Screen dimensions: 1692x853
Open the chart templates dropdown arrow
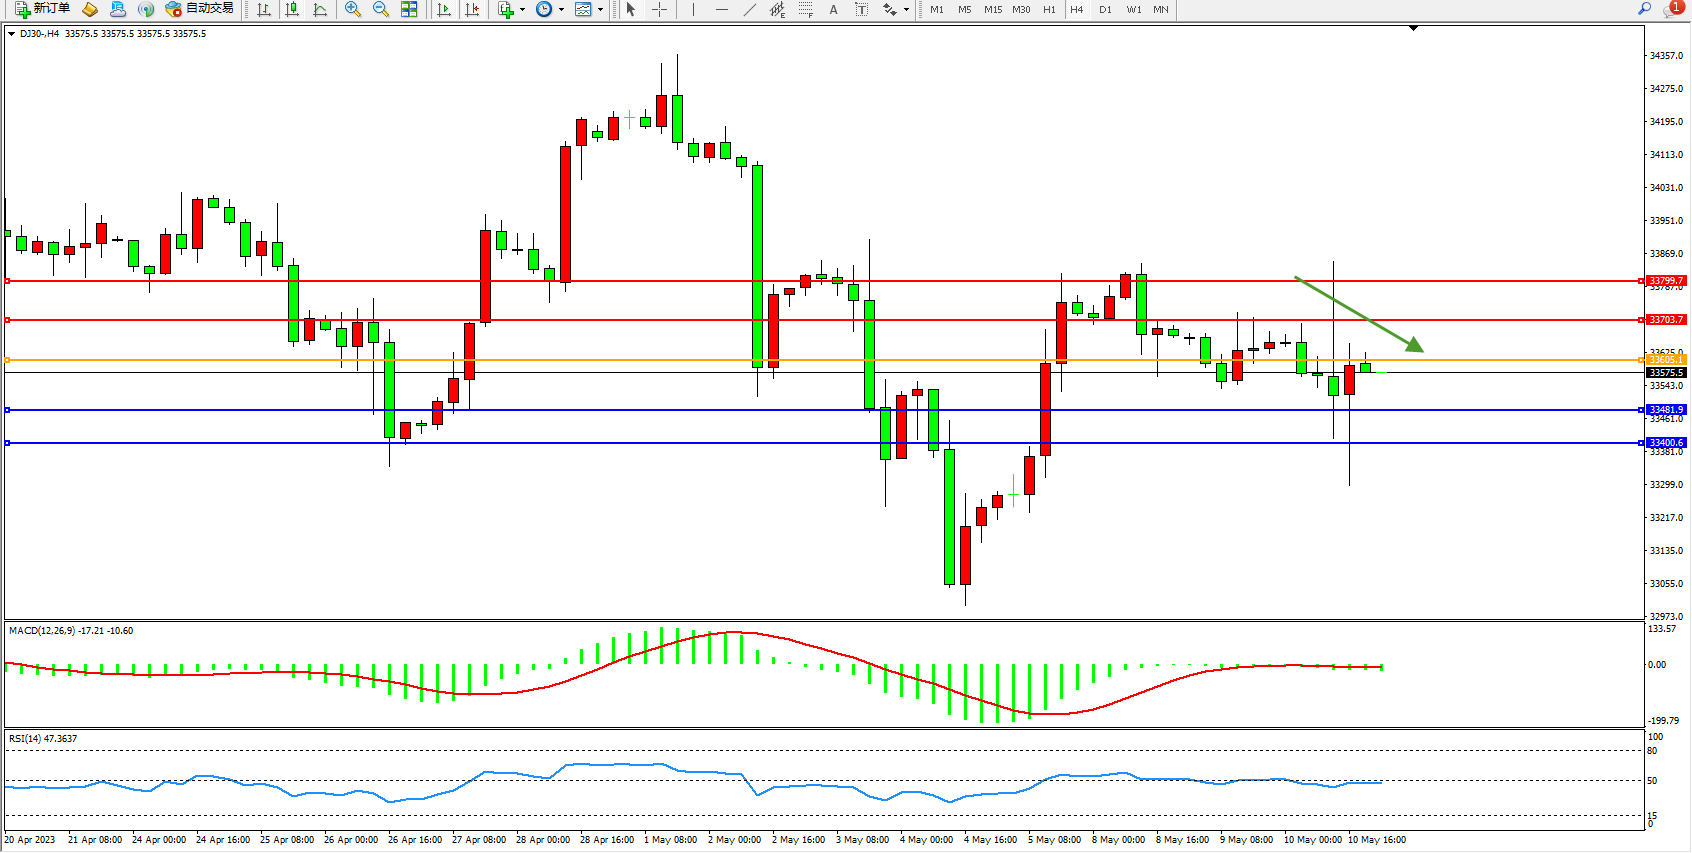pyautogui.click(x=600, y=10)
